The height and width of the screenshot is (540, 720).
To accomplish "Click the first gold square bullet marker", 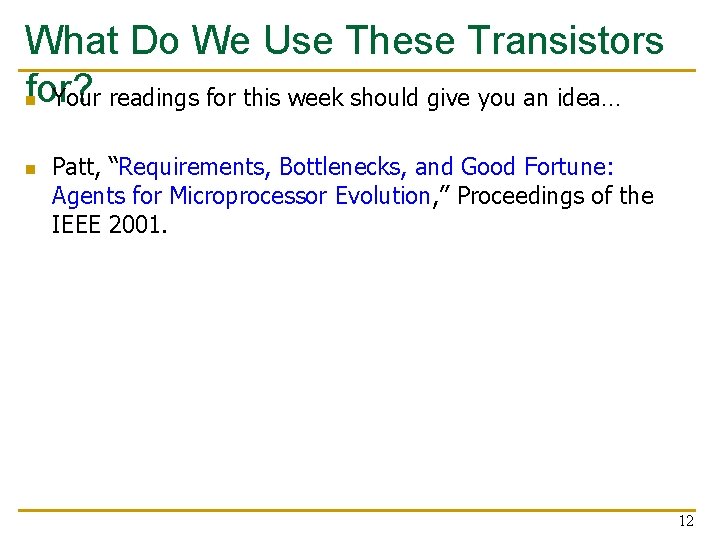I will pos(31,100).
